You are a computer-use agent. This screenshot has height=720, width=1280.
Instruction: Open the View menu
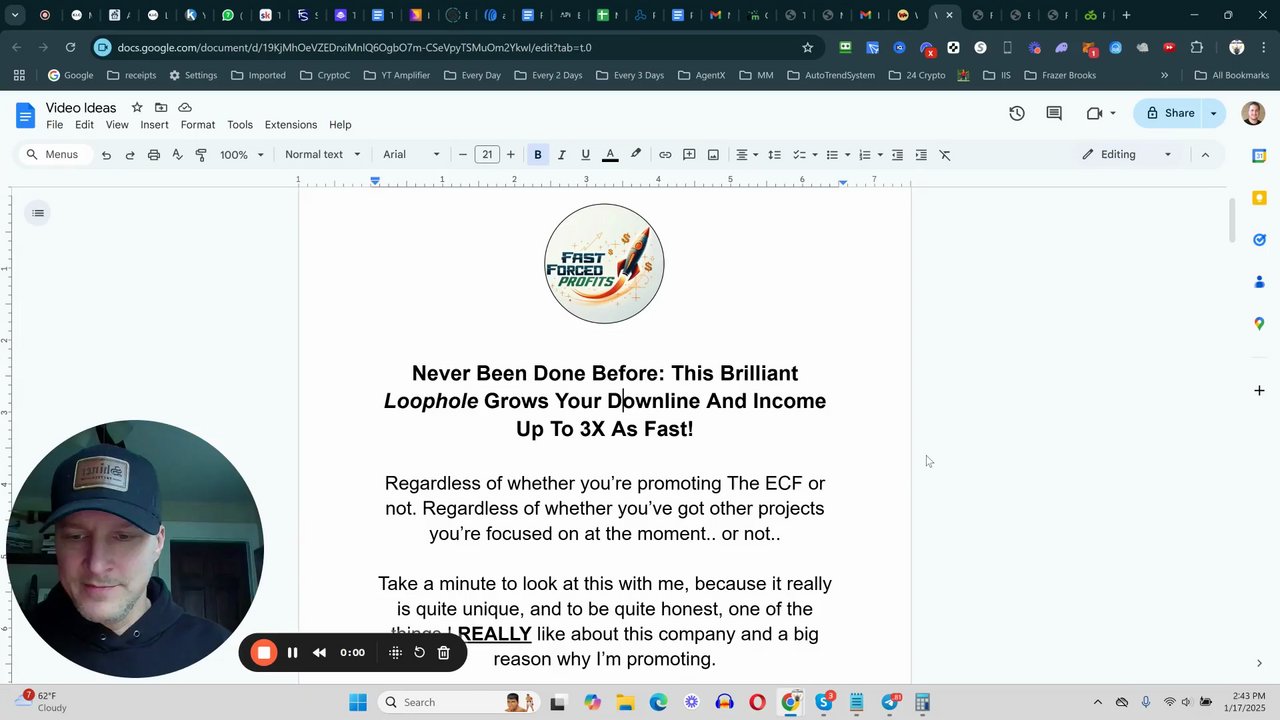(x=117, y=125)
